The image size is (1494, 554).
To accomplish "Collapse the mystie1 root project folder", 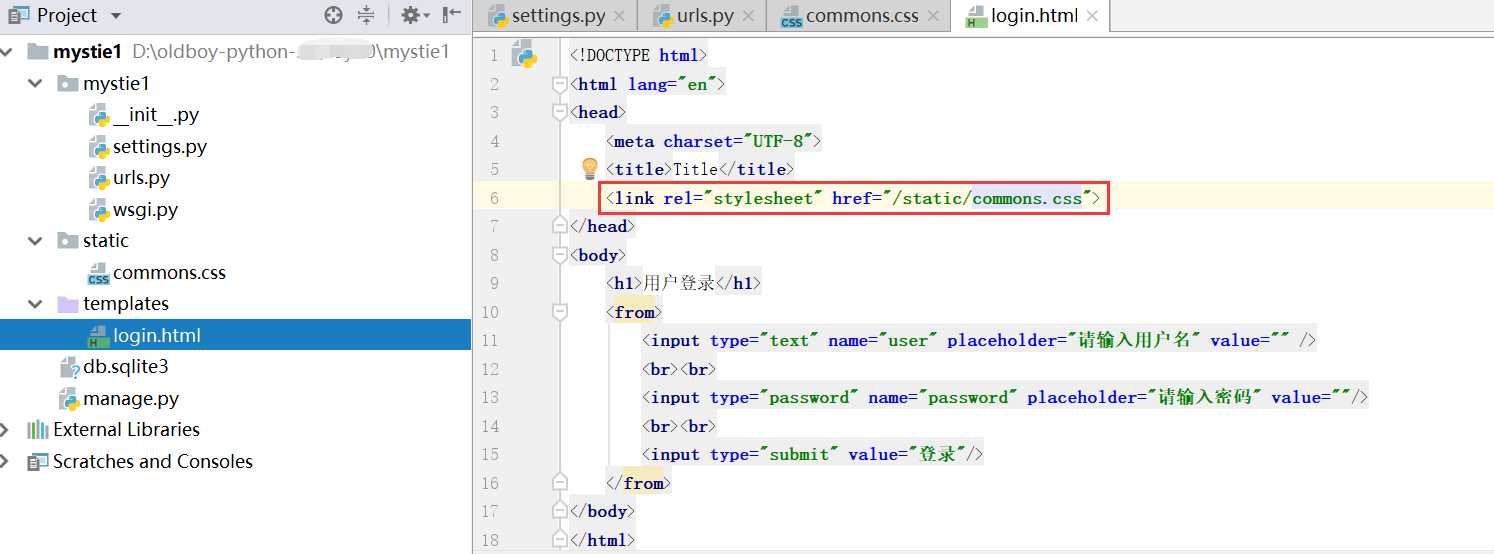I will [7, 52].
